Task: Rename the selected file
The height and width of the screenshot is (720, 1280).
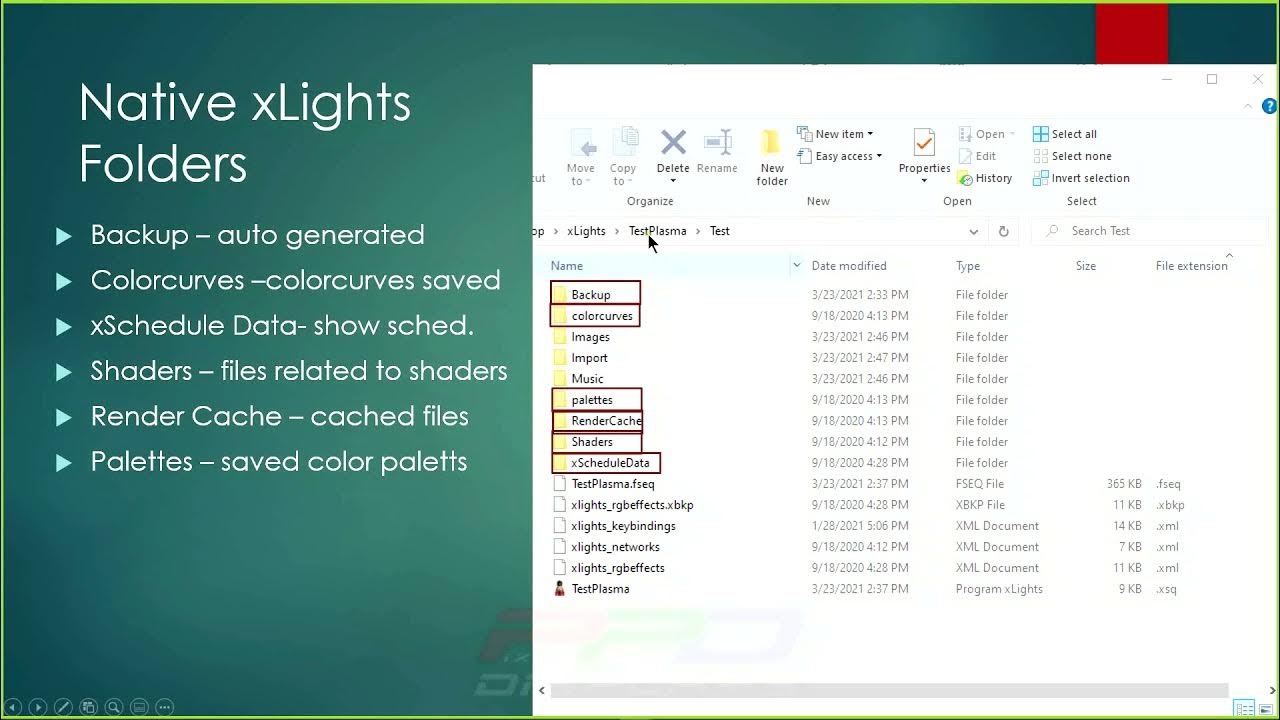Action: (717, 152)
